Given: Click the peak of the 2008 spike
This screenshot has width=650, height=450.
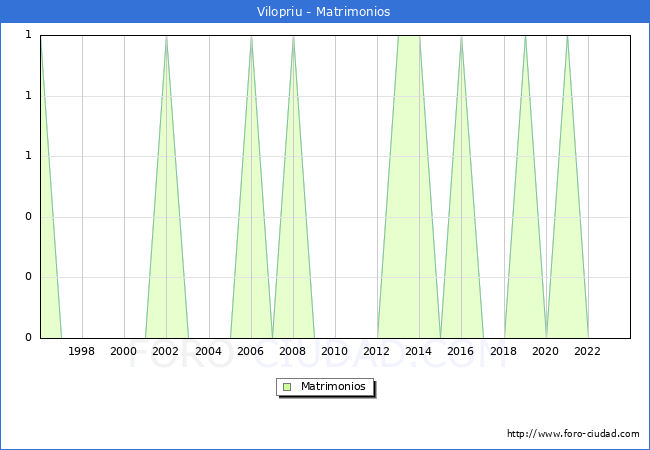Looking at the screenshot, I should pos(293,37).
